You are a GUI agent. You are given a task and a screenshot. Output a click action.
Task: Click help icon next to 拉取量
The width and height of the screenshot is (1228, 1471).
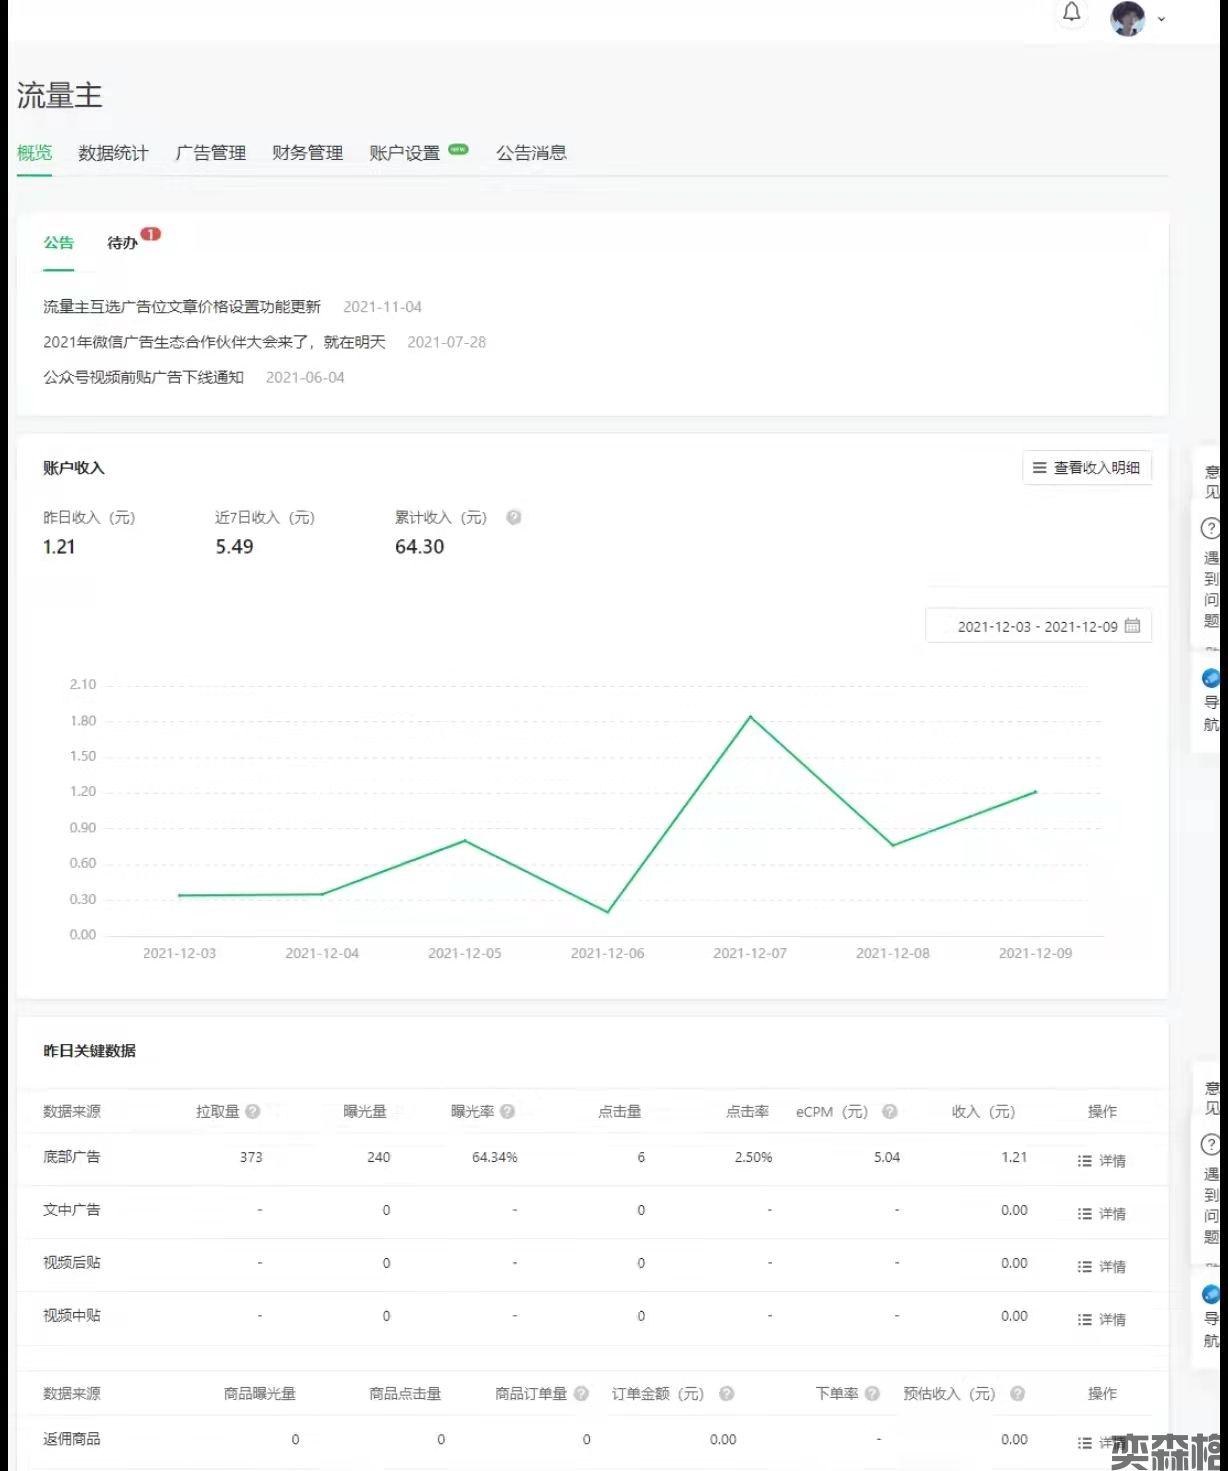(x=253, y=1111)
